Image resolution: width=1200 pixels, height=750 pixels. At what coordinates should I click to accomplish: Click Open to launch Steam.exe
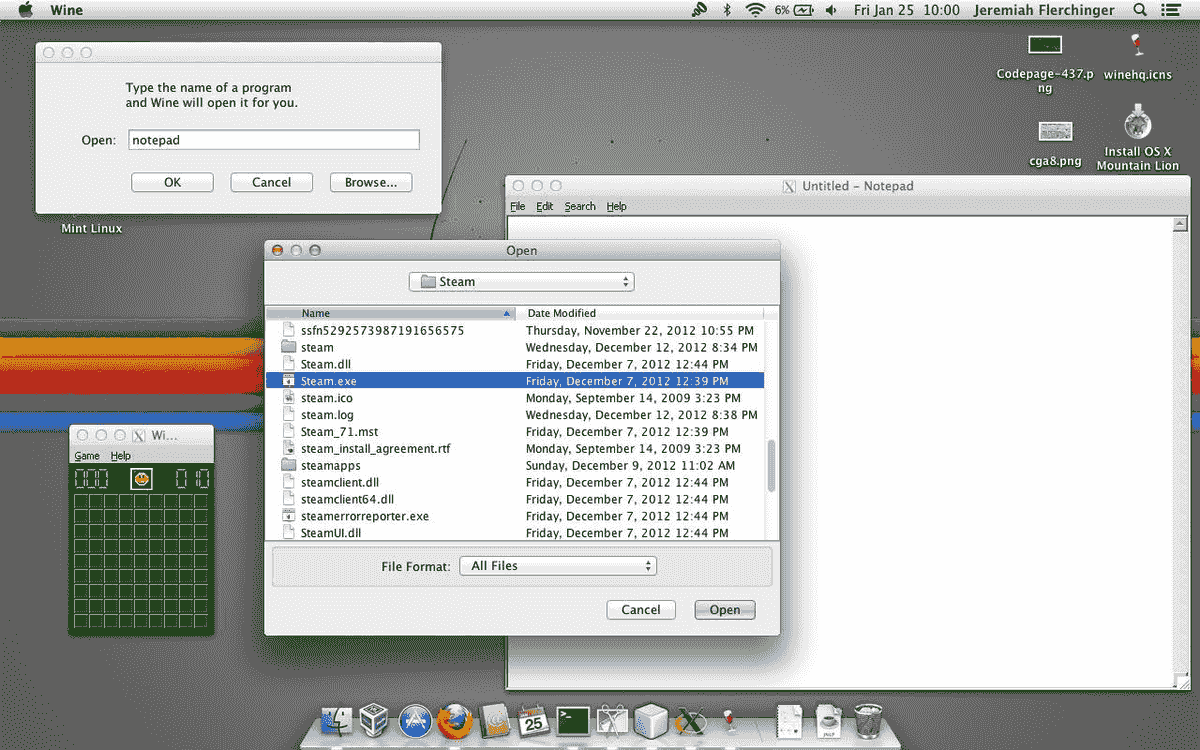point(724,609)
